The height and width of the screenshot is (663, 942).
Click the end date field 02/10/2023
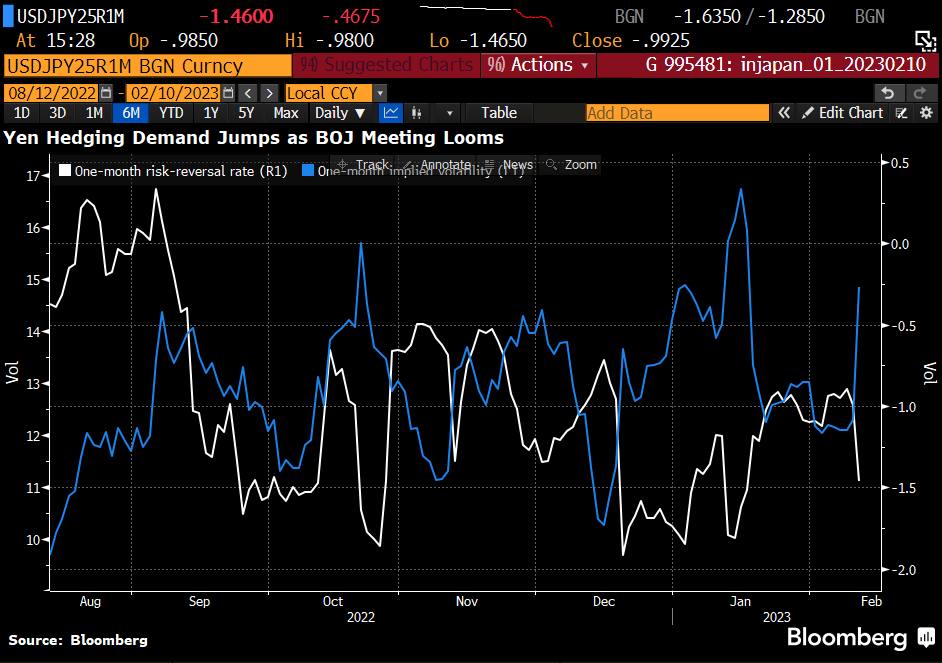click(x=174, y=93)
